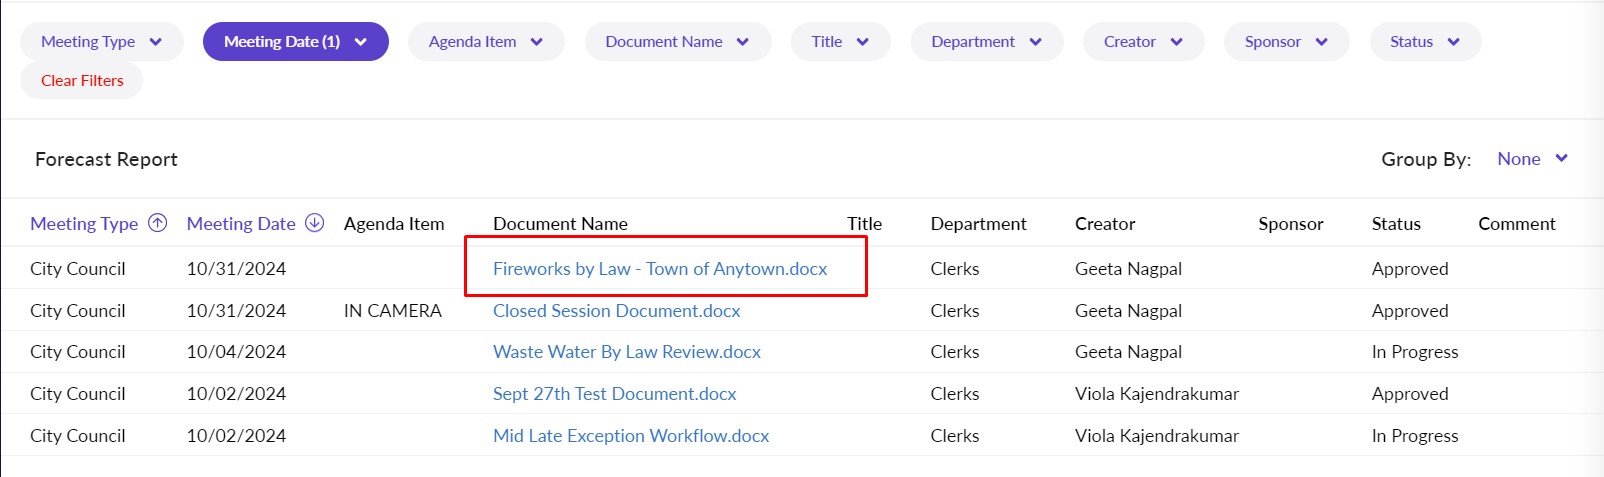Expand the Status filter dropdown
The image size is (1604, 477).
pos(1424,42)
